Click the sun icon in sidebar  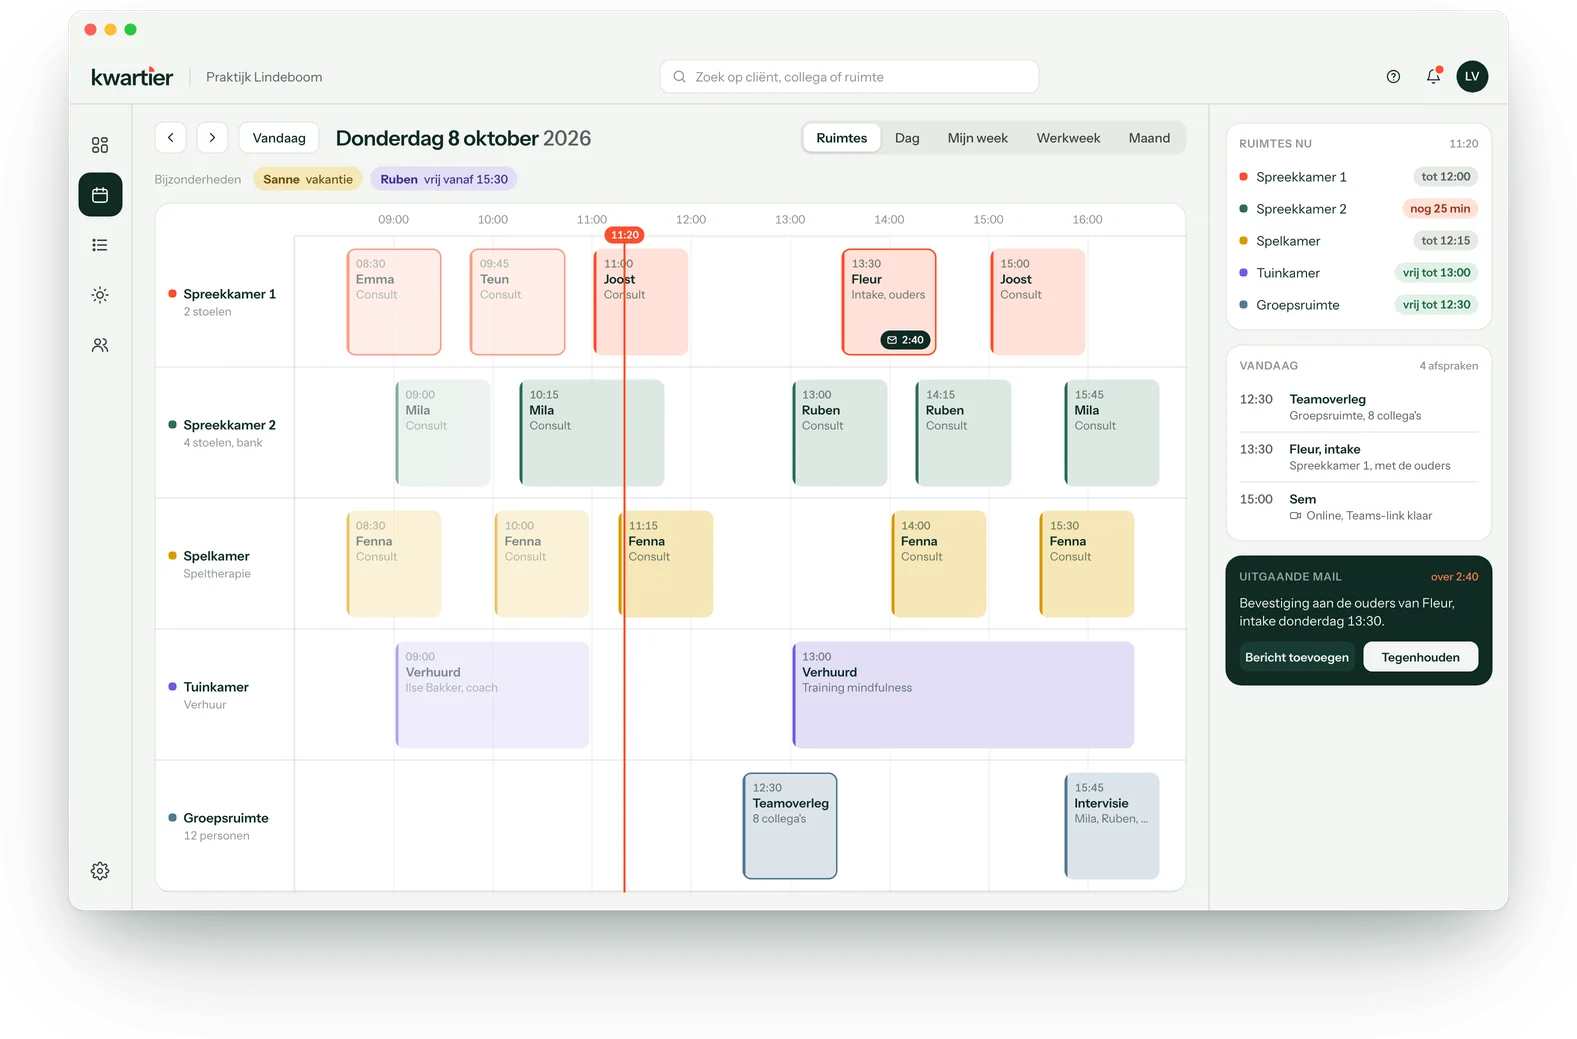(100, 295)
